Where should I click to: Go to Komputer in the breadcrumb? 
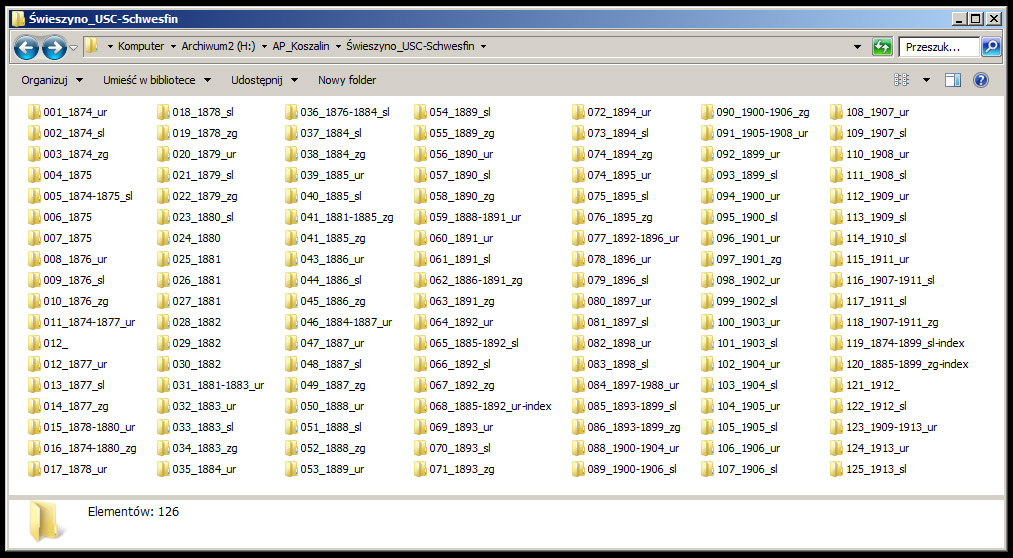pyautogui.click(x=140, y=47)
